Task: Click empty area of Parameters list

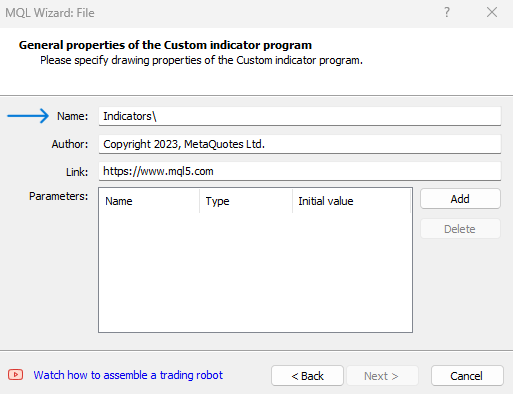Action: point(255,272)
